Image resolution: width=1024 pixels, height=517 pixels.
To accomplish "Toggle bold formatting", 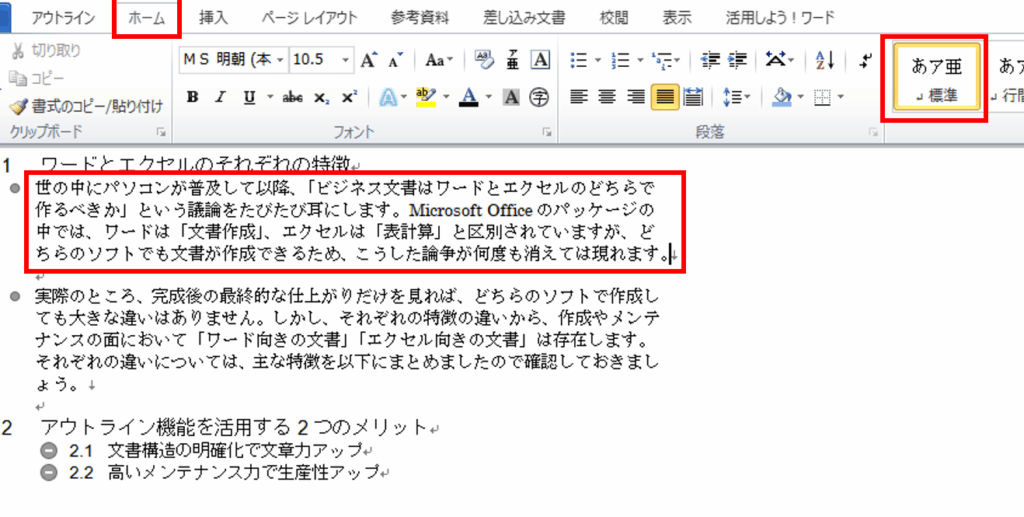I will pyautogui.click(x=193, y=97).
